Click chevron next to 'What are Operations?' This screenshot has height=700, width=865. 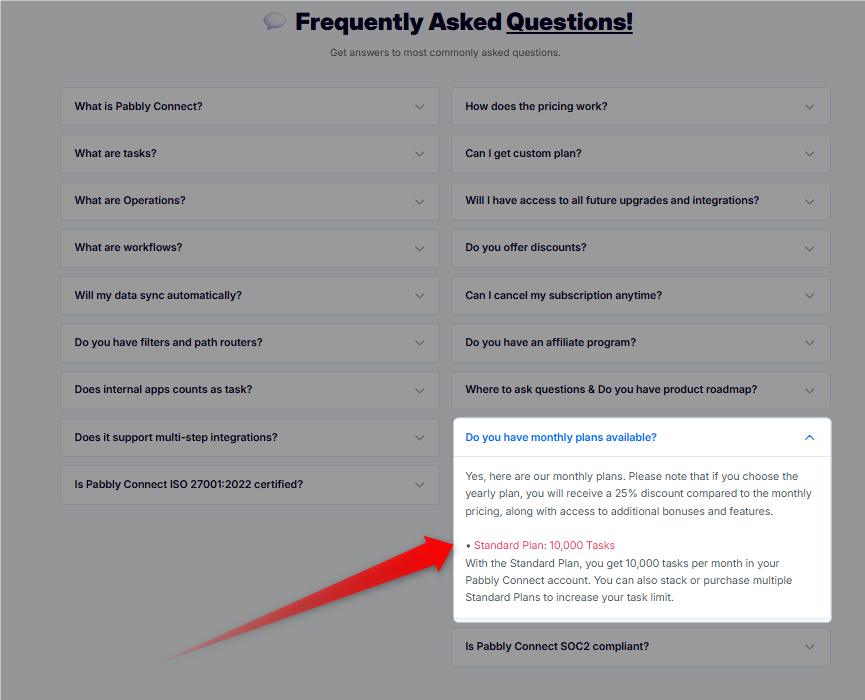[419, 201]
